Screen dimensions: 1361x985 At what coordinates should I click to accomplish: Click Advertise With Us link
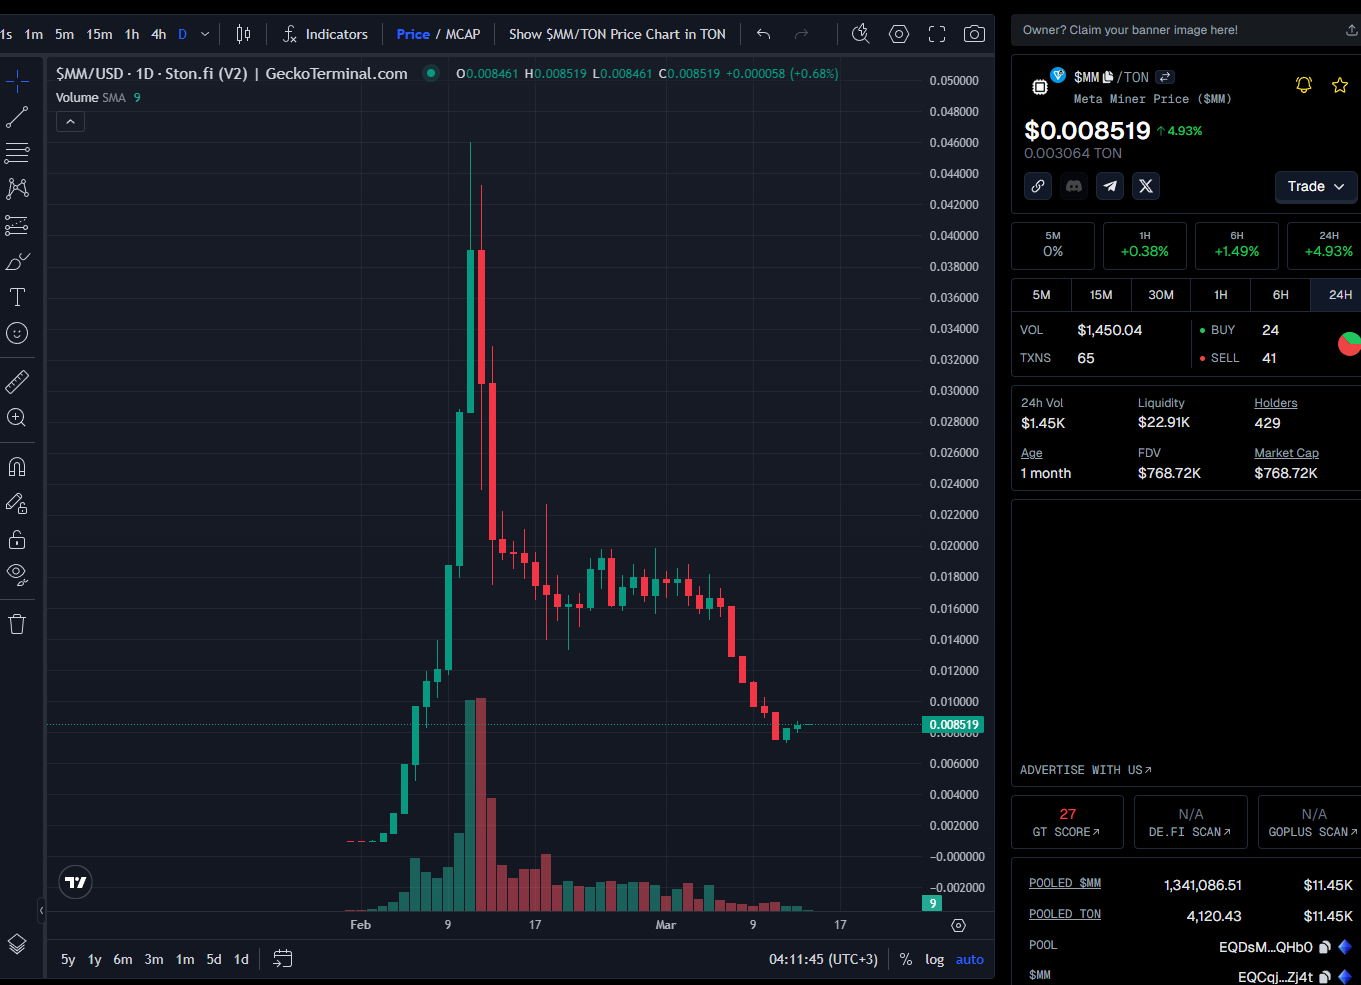1086,770
